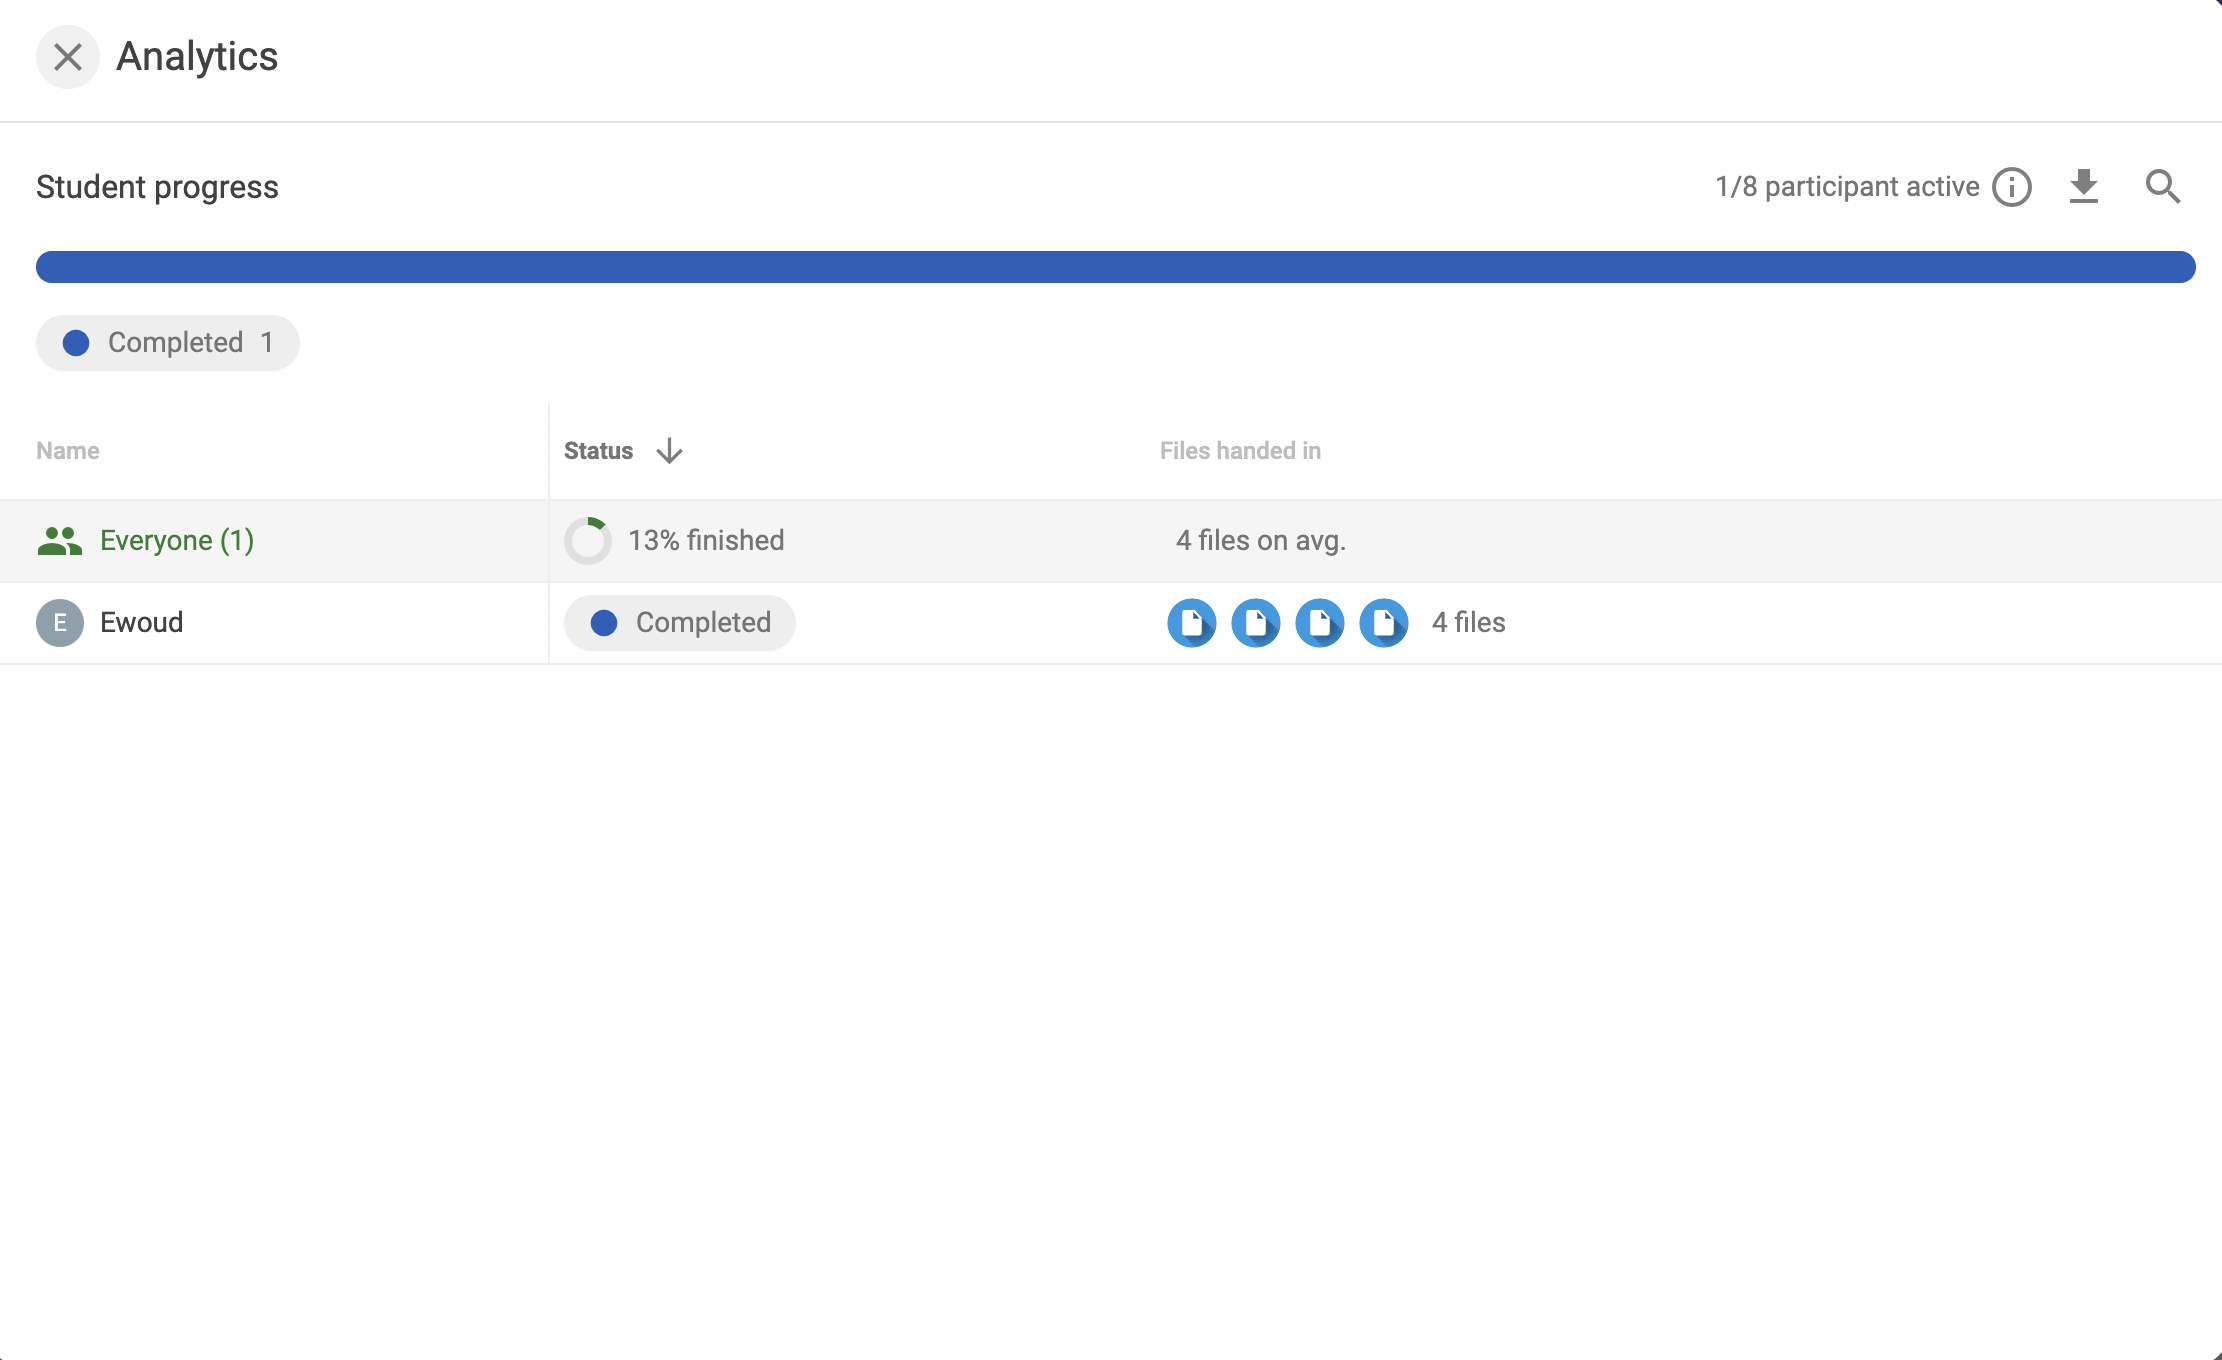Open Ewoud's third handed-in file

(x=1320, y=623)
